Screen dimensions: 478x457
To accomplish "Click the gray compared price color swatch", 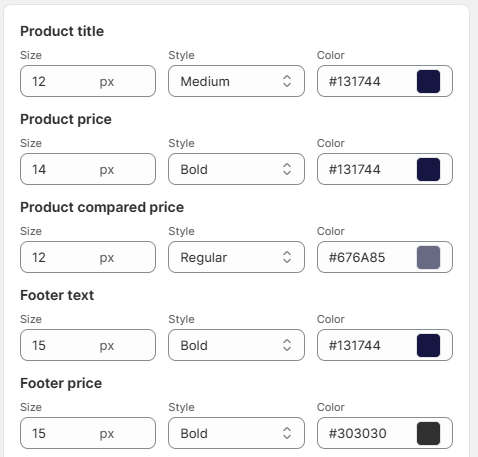I will [428, 257].
